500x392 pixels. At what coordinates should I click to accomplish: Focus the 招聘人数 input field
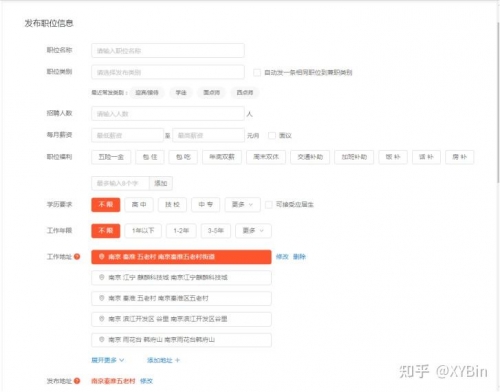click(168, 114)
